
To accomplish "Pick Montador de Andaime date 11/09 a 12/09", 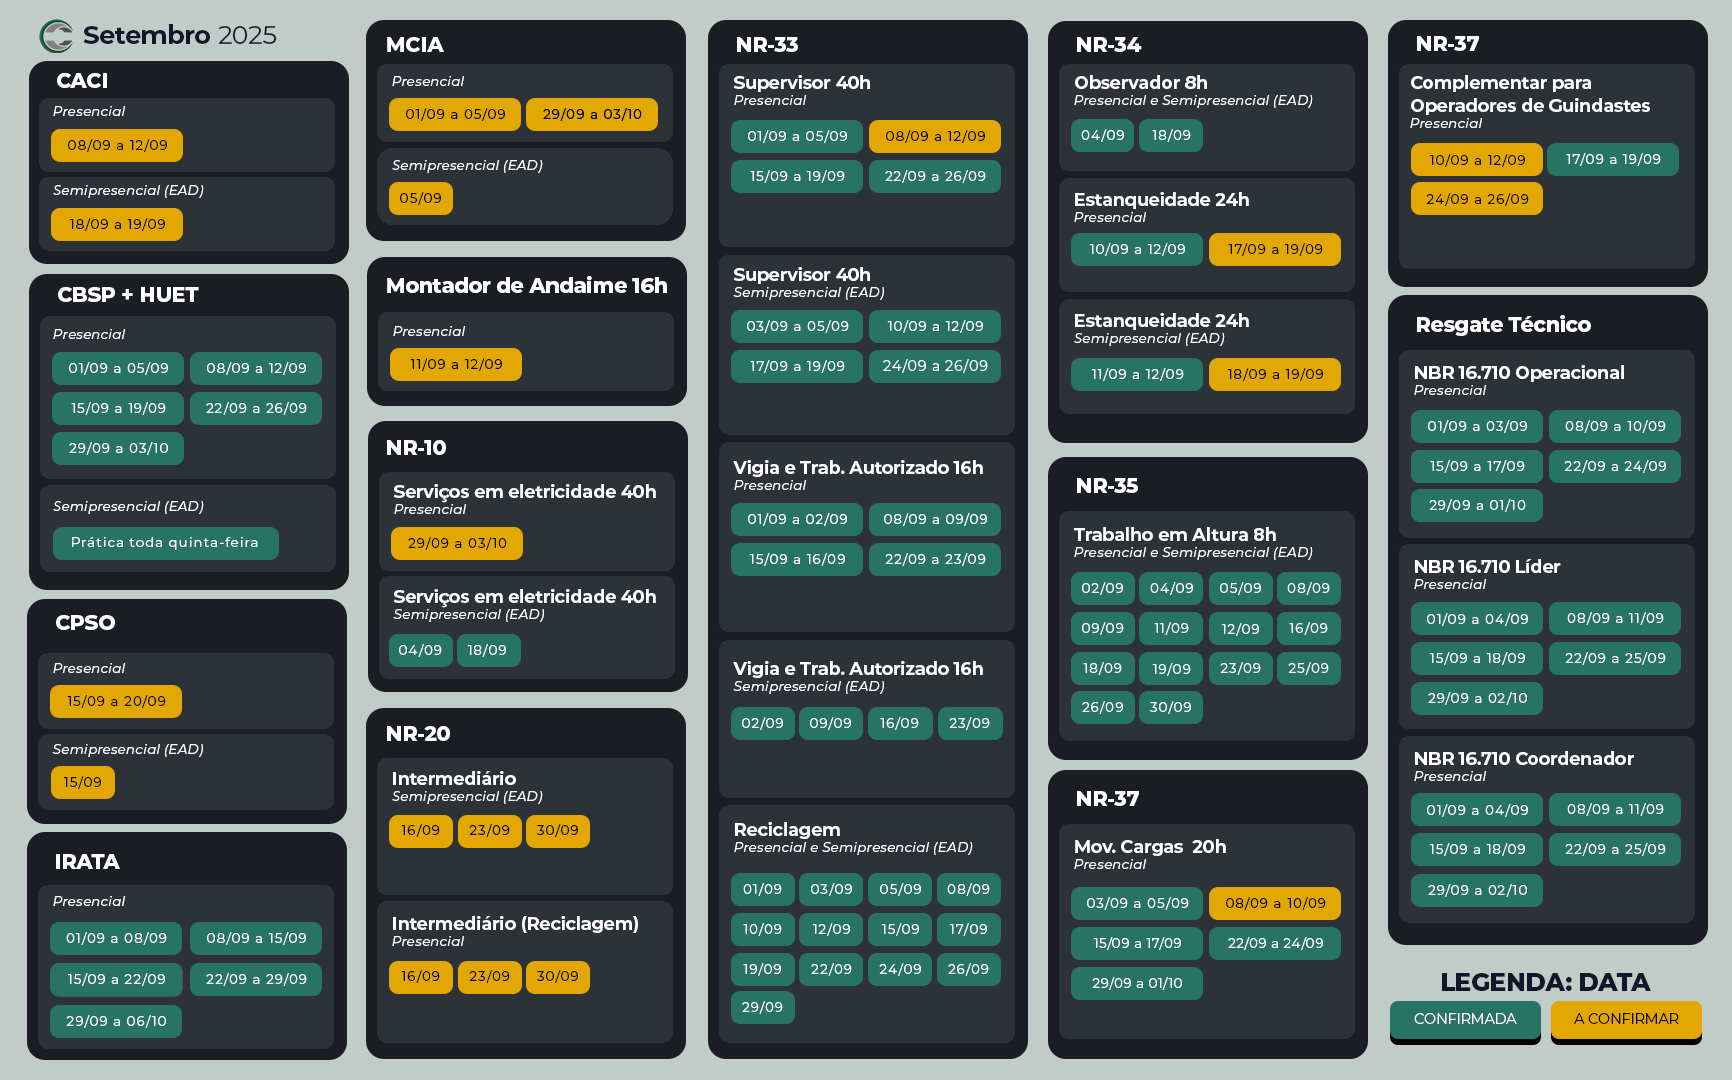I will [456, 364].
